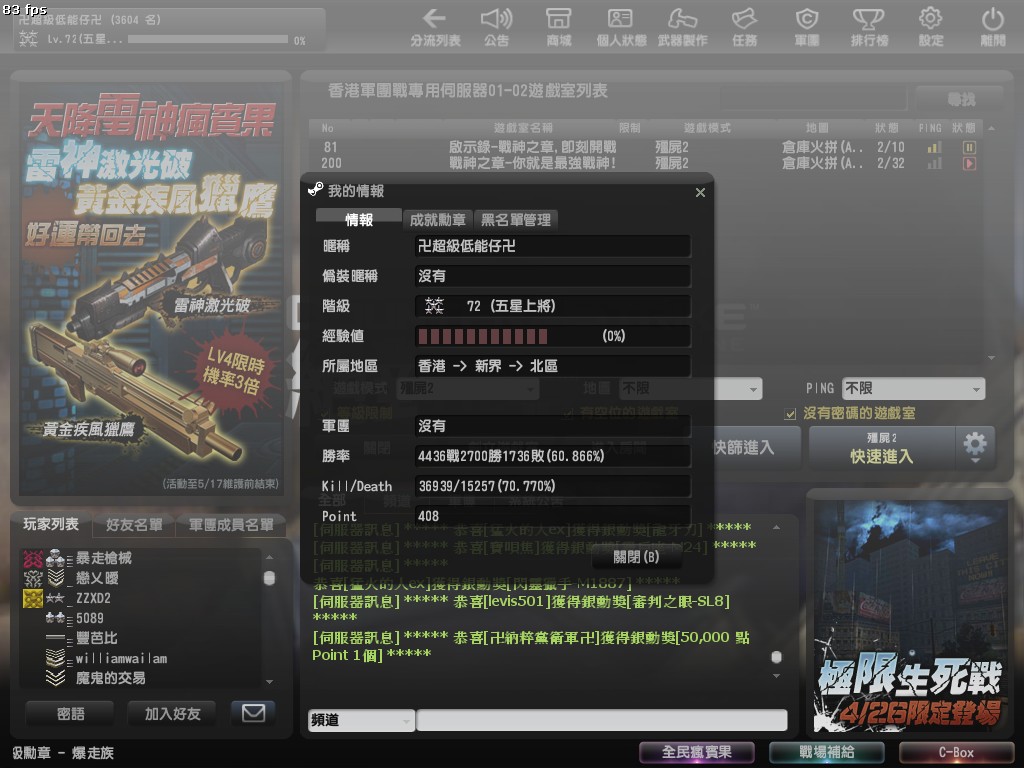Image resolution: width=1024 pixels, height=768 pixels.
Task: Switch to the 好友名單 tab
Action: pos(134,524)
